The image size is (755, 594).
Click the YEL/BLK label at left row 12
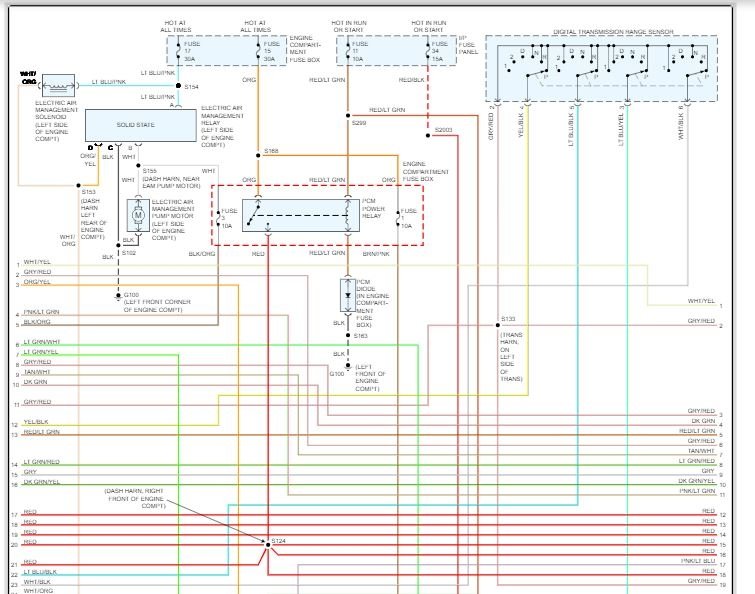tap(36, 422)
